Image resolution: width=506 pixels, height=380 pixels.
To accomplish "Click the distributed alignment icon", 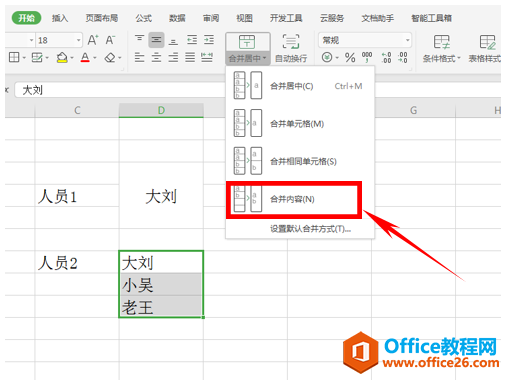I will (207, 57).
